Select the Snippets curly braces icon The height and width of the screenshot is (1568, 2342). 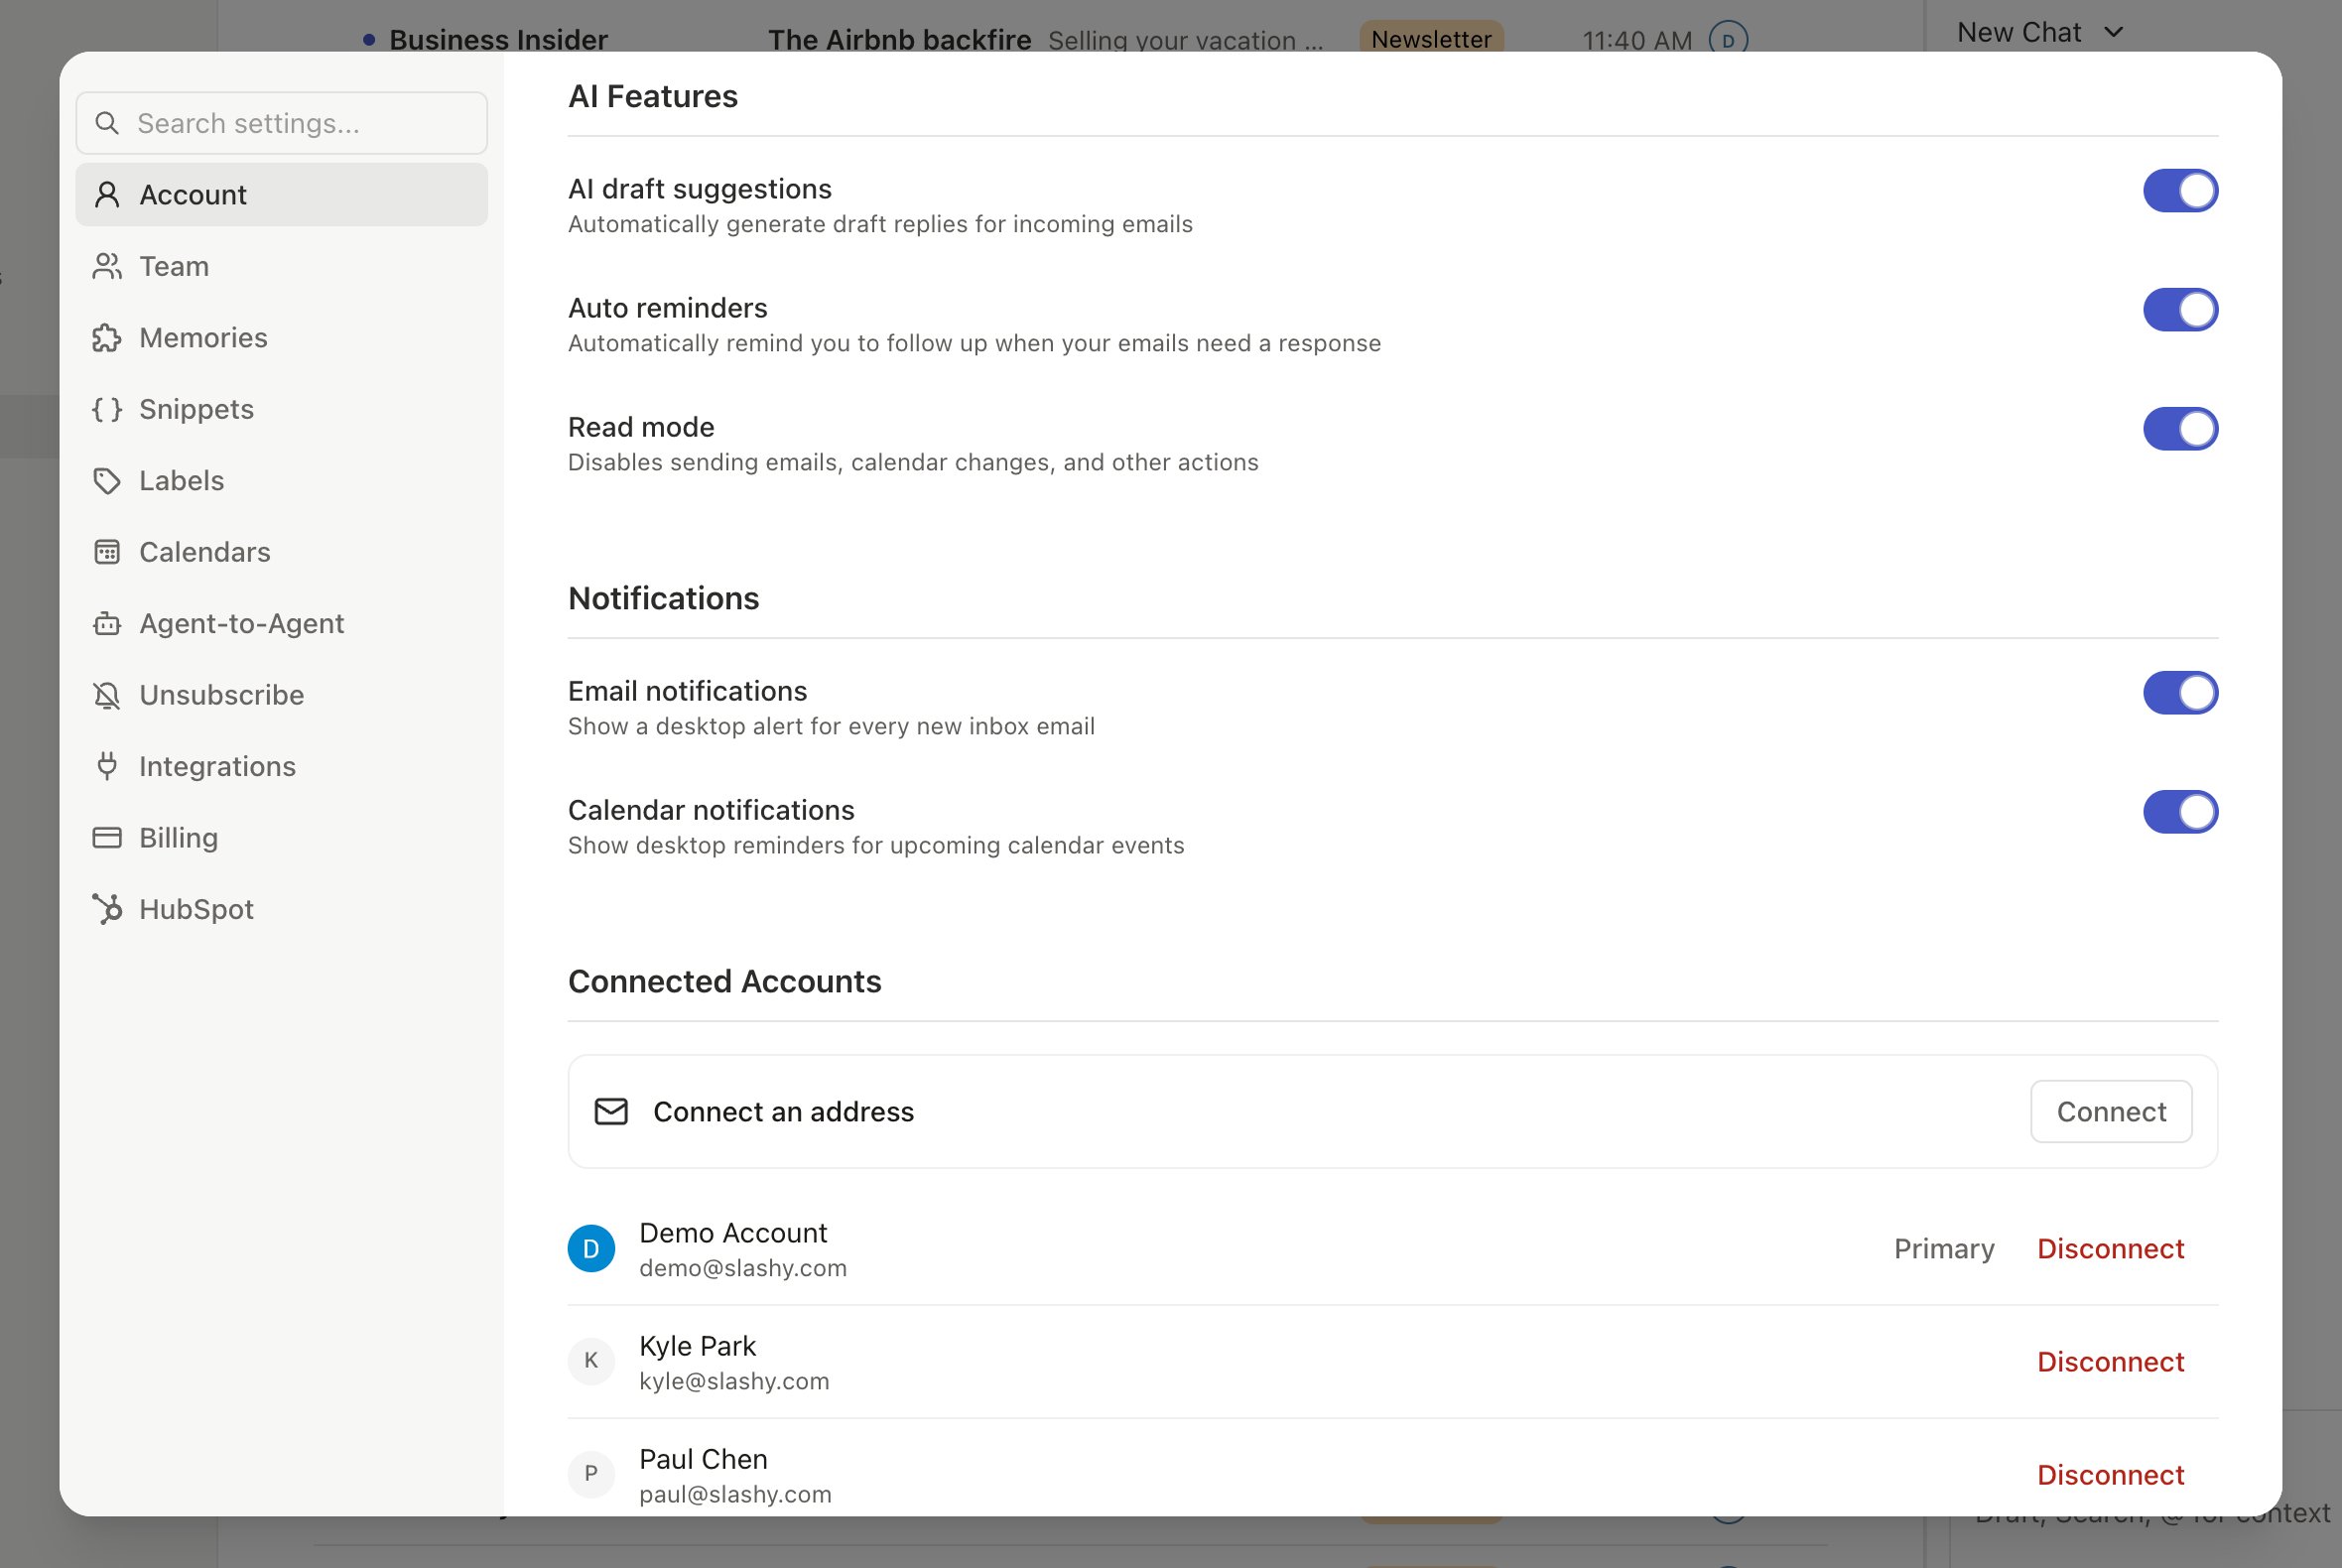tap(107, 409)
